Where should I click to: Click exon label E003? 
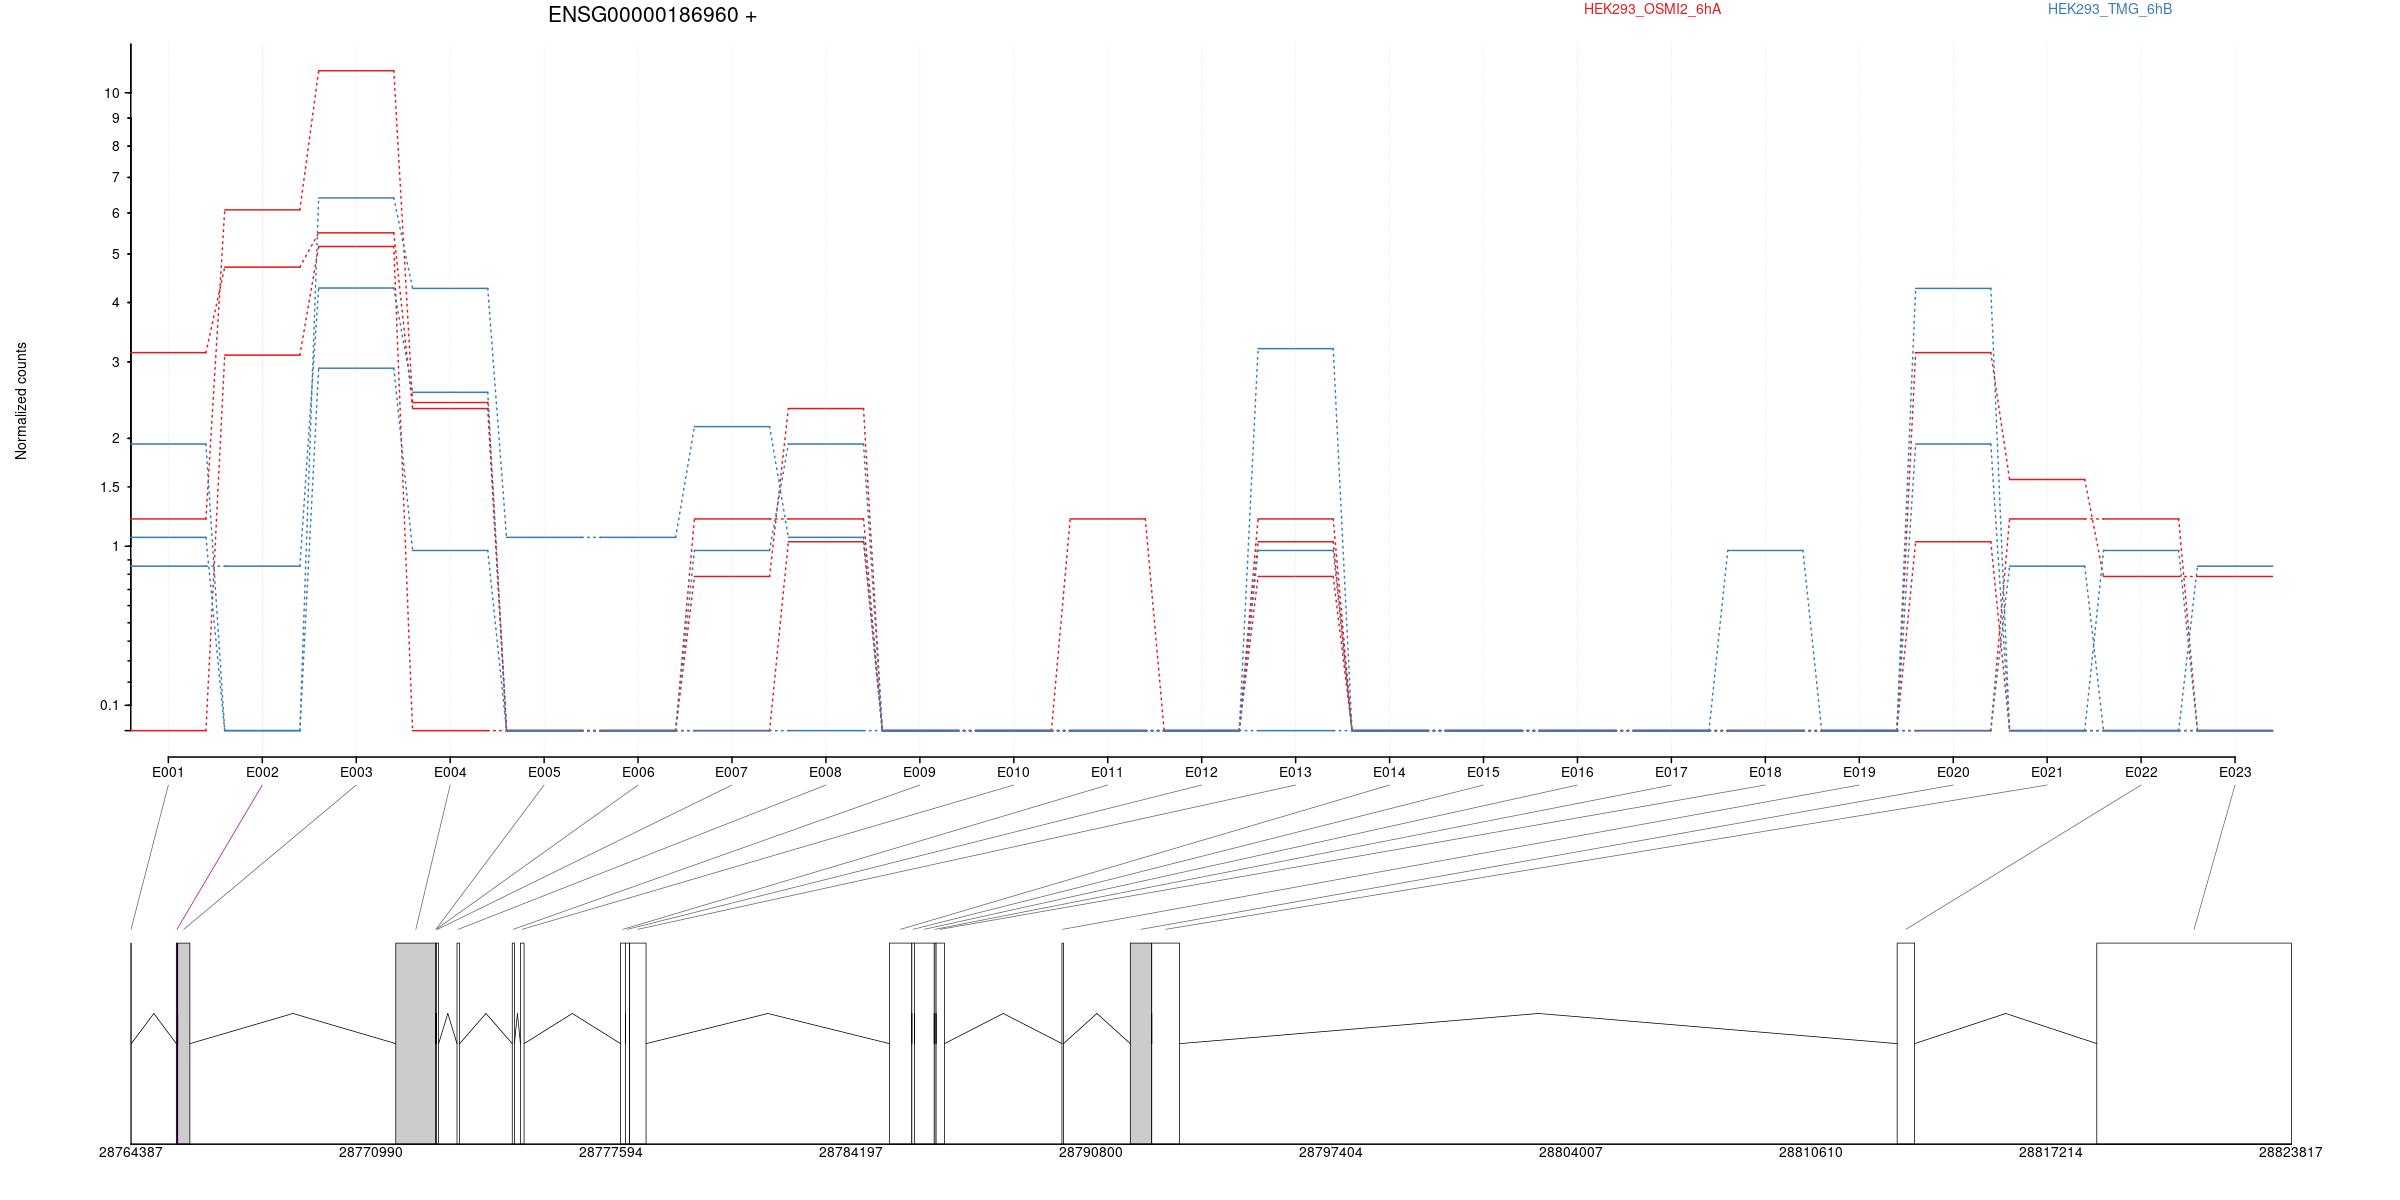tap(356, 772)
